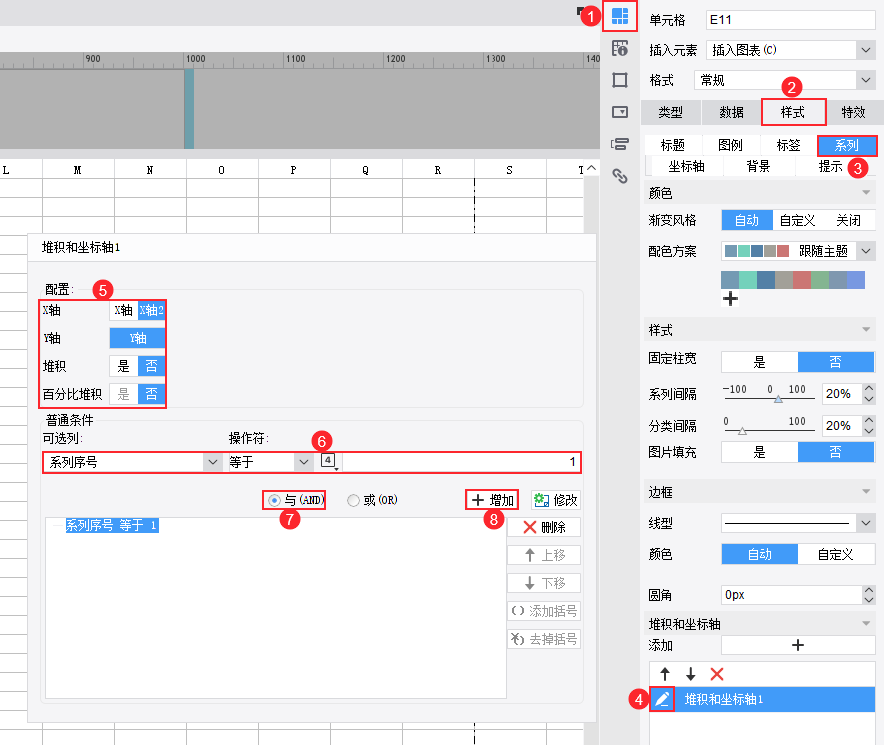Switch to the 样式 tab
This screenshot has height=745, width=884.
point(793,112)
